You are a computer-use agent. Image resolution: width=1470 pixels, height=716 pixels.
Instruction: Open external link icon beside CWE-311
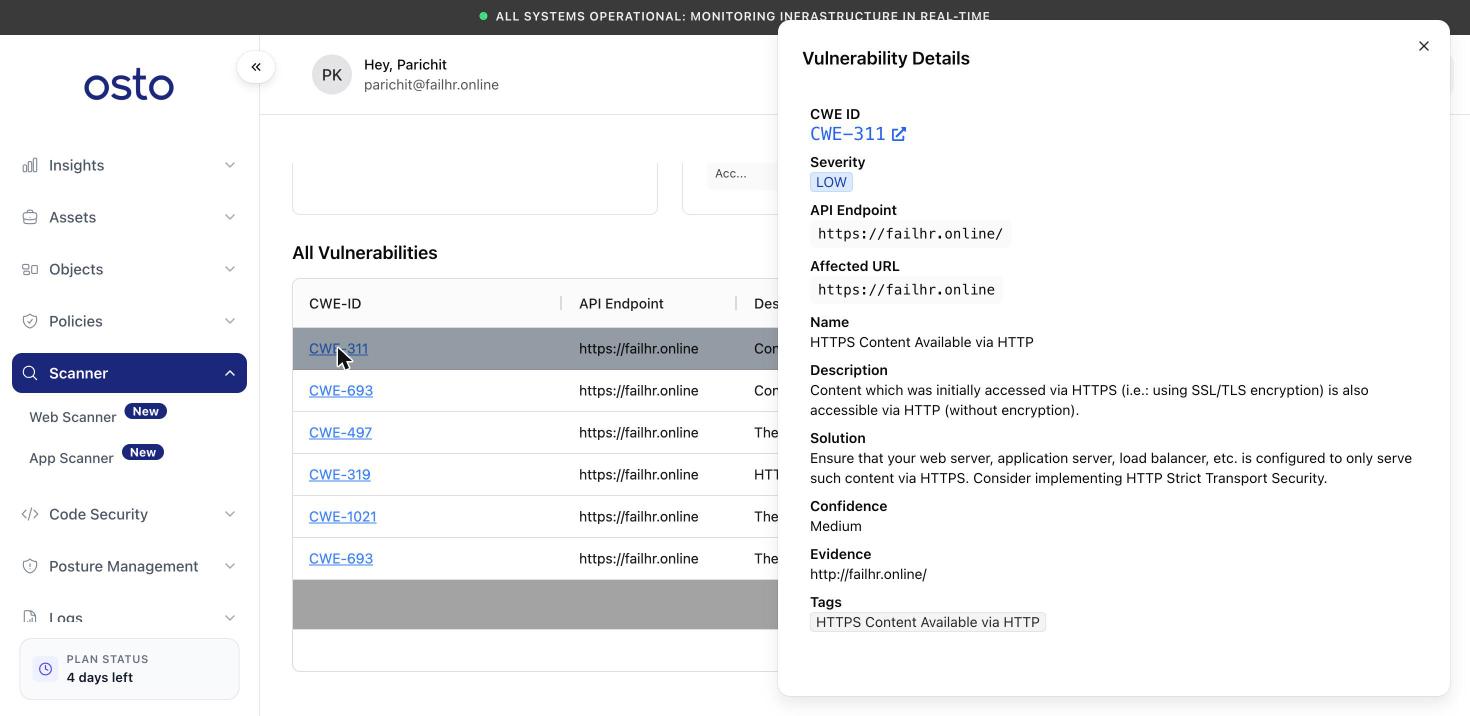point(899,134)
